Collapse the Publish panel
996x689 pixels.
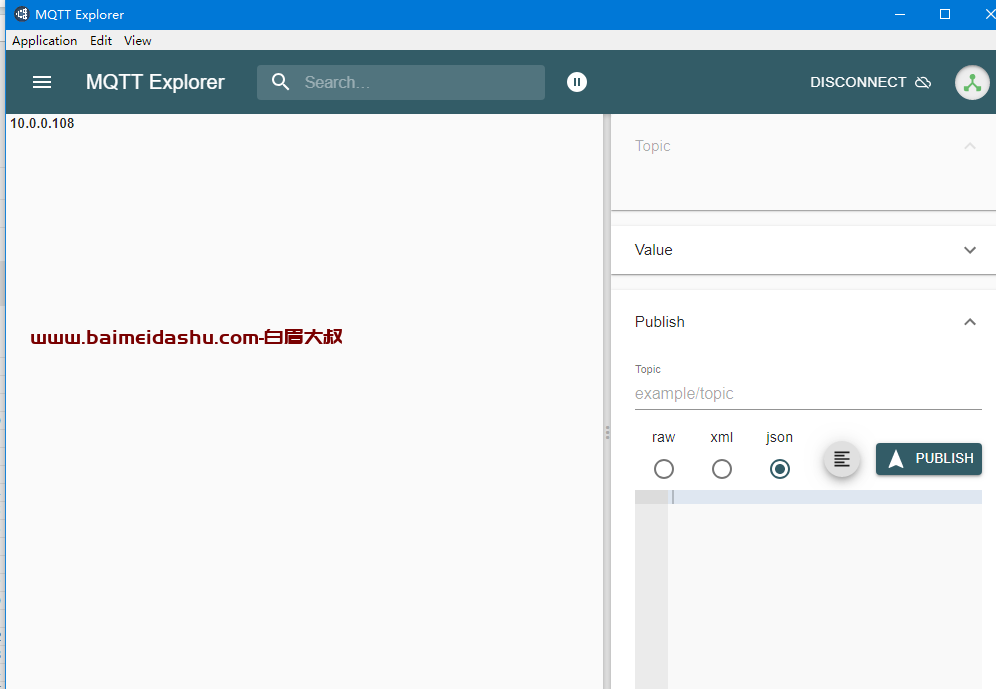pyautogui.click(x=970, y=322)
